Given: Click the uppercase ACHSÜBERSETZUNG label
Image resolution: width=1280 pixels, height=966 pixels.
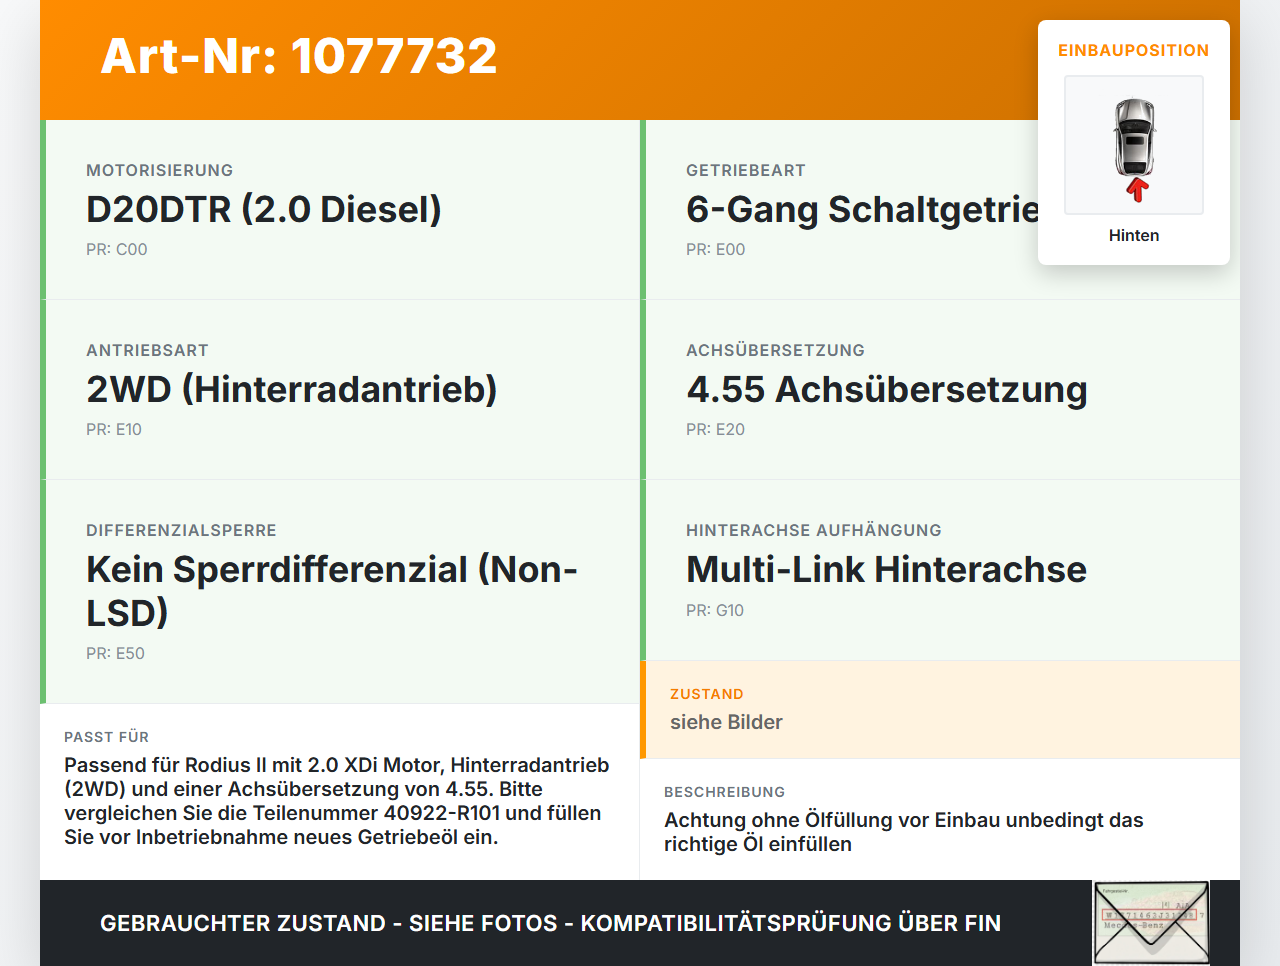Looking at the screenshot, I should 775,350.
